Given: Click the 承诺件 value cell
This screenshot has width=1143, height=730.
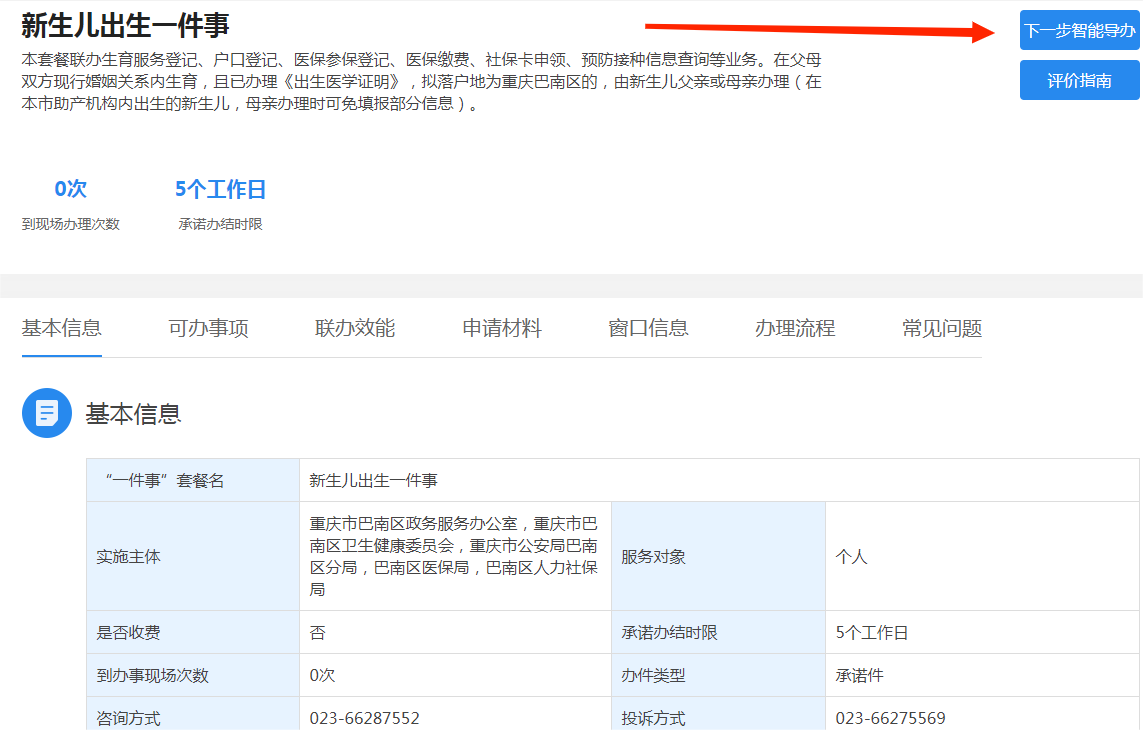Looking at the screenshot, I should tap(982, 675).
